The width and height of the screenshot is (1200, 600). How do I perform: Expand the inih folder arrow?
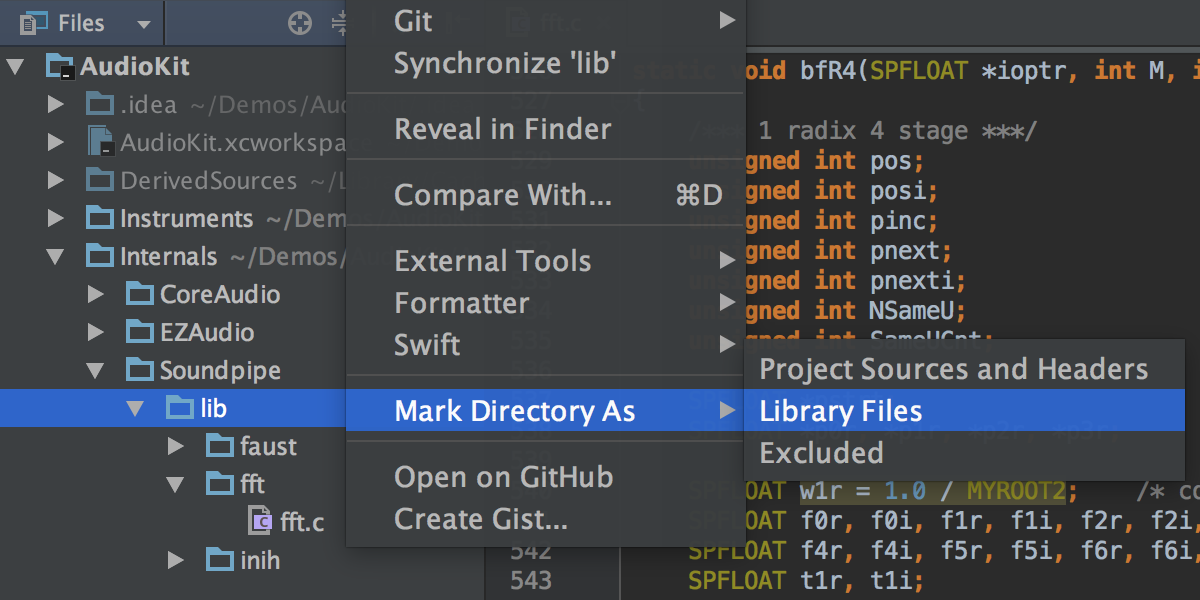[176, 560]
